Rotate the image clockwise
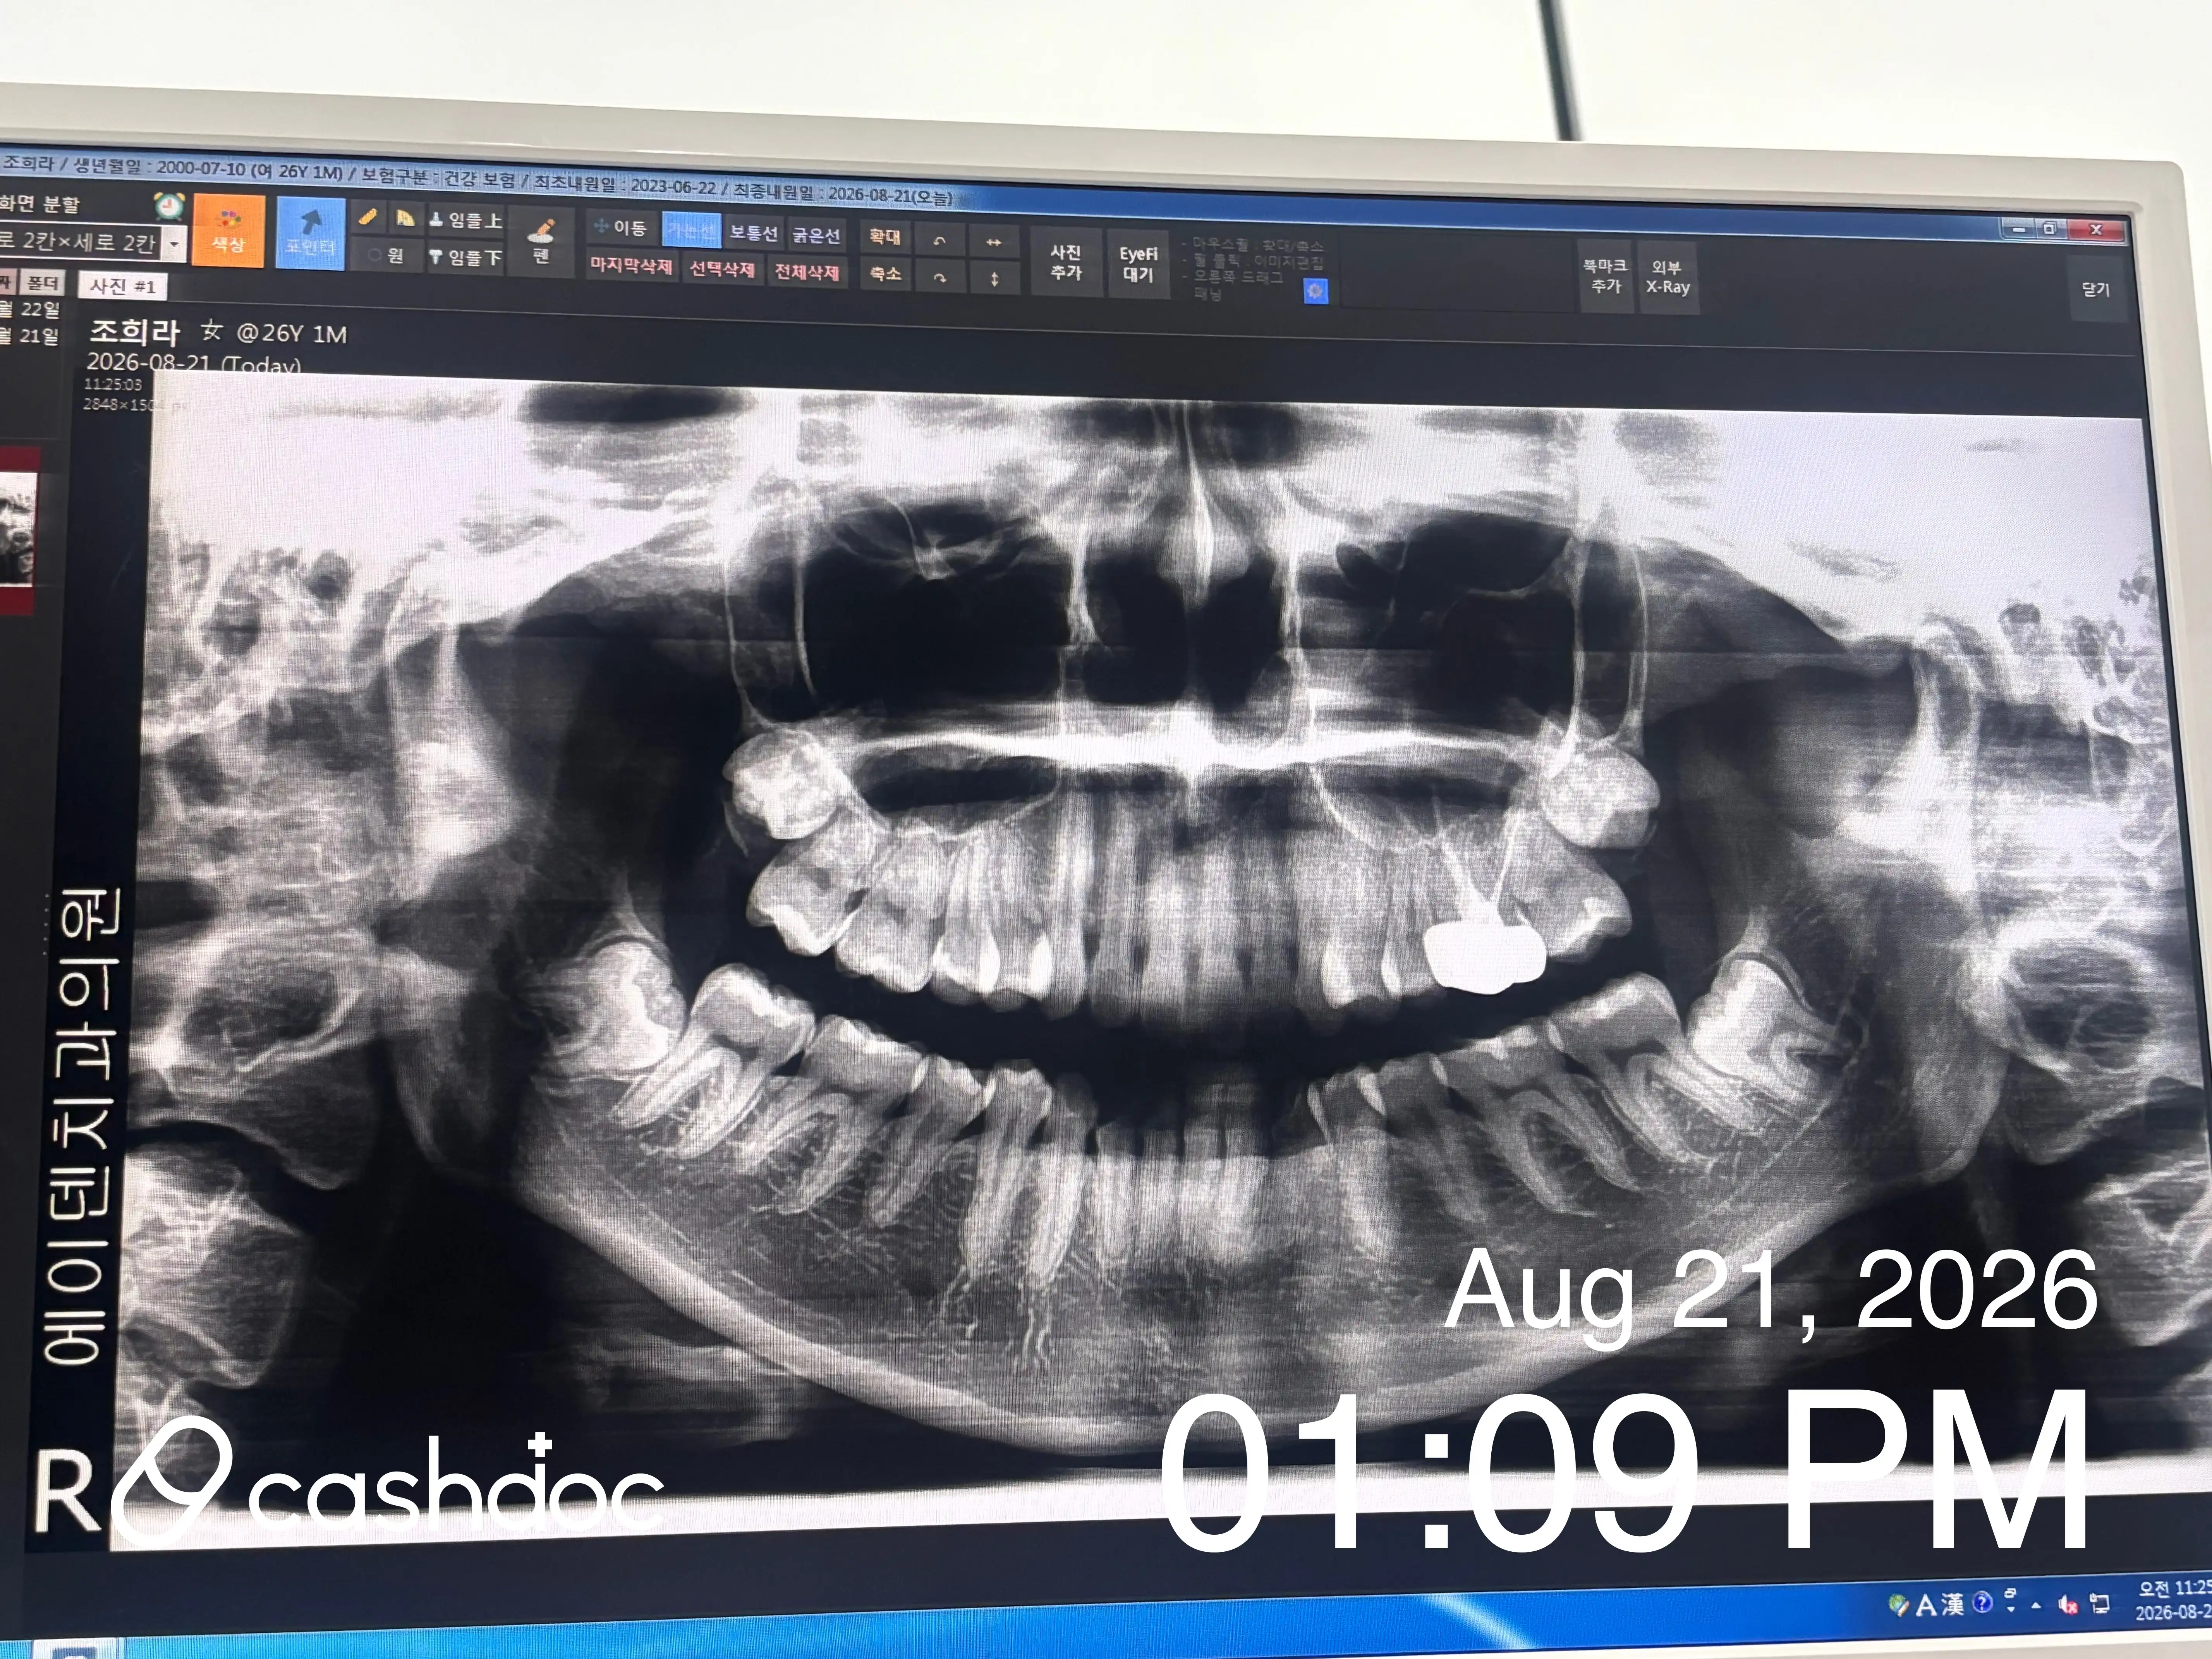This screenshot has width=2212, height=1659. 939,278
